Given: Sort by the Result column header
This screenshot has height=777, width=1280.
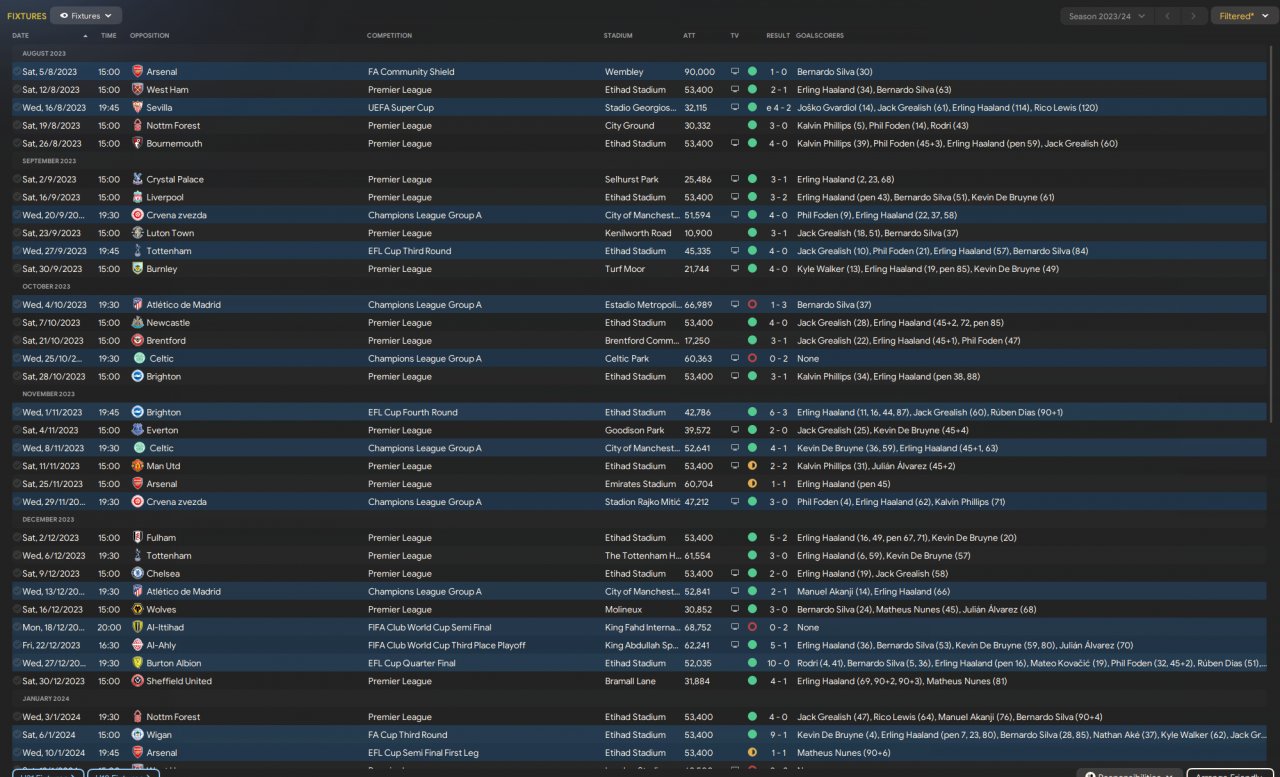Looking at the screenshot, I should pos(778,36).
